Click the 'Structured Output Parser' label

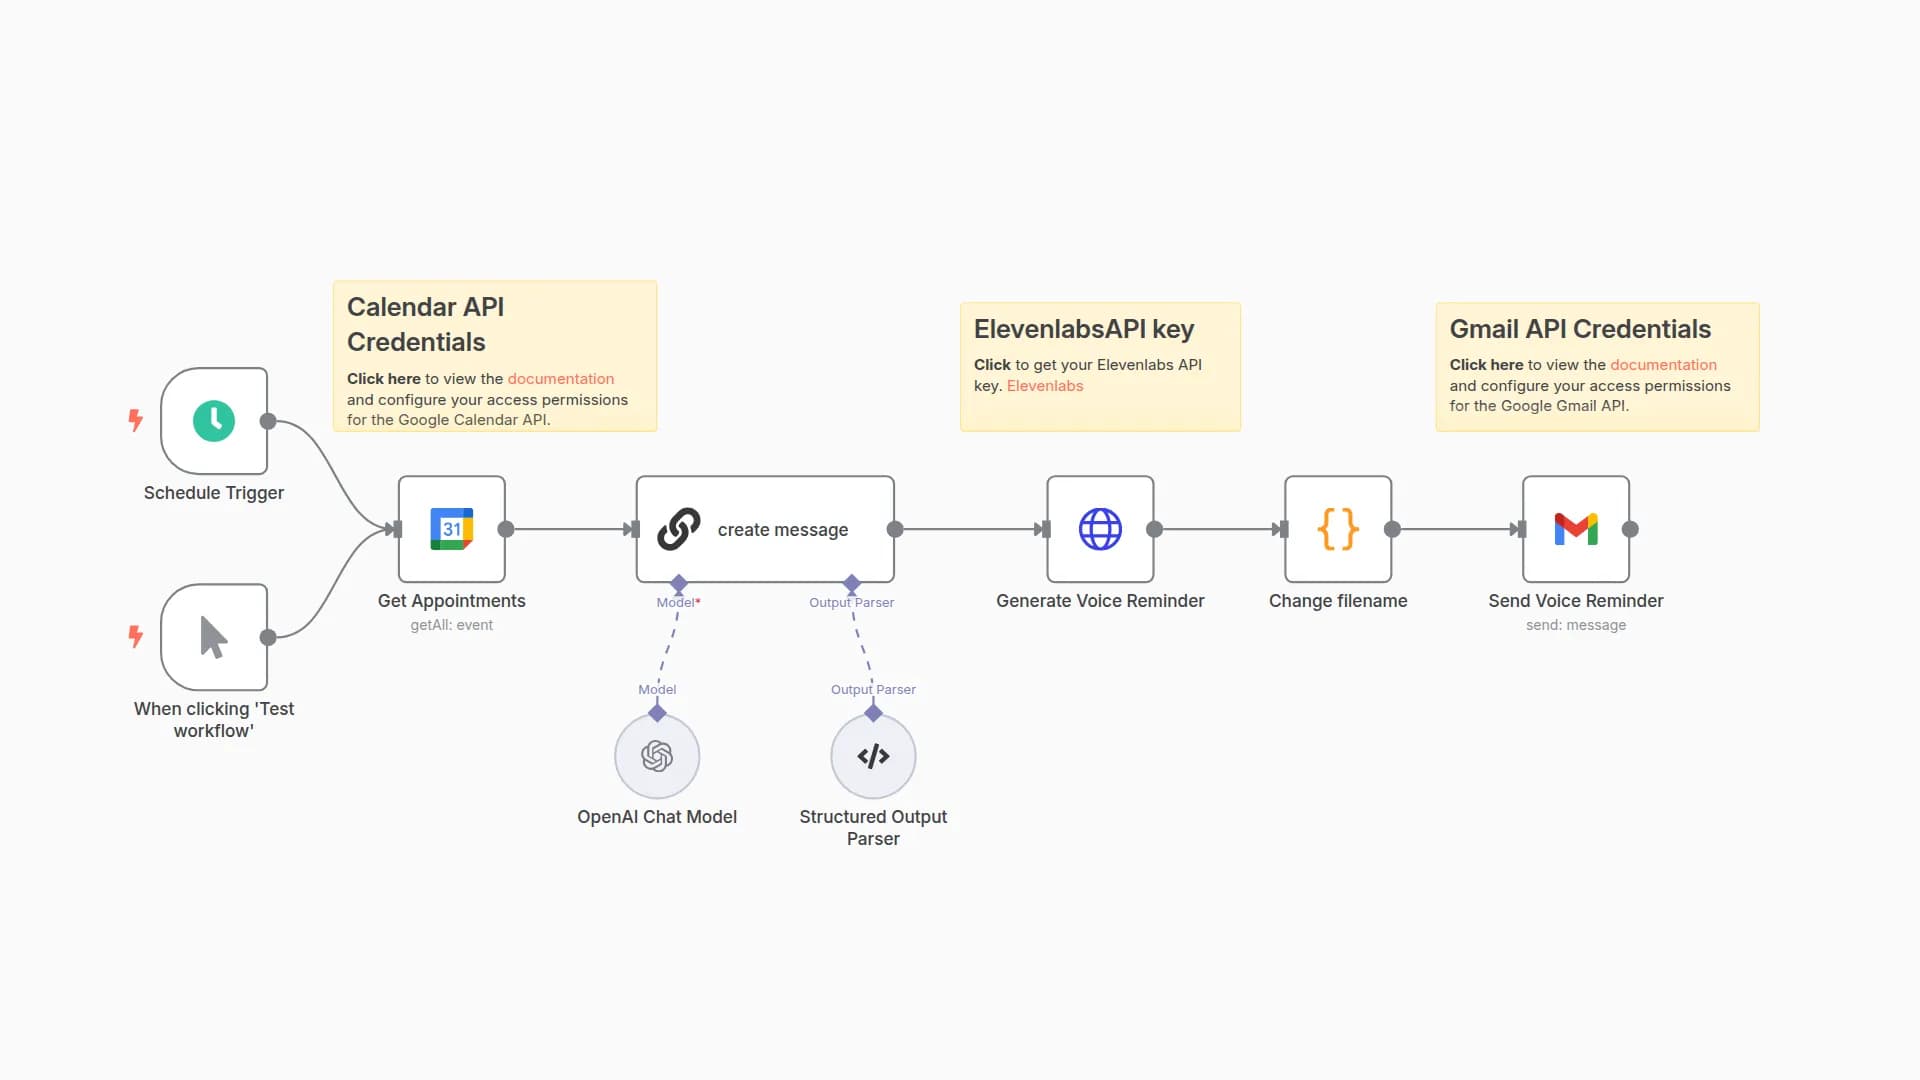[x=873, y=828]
